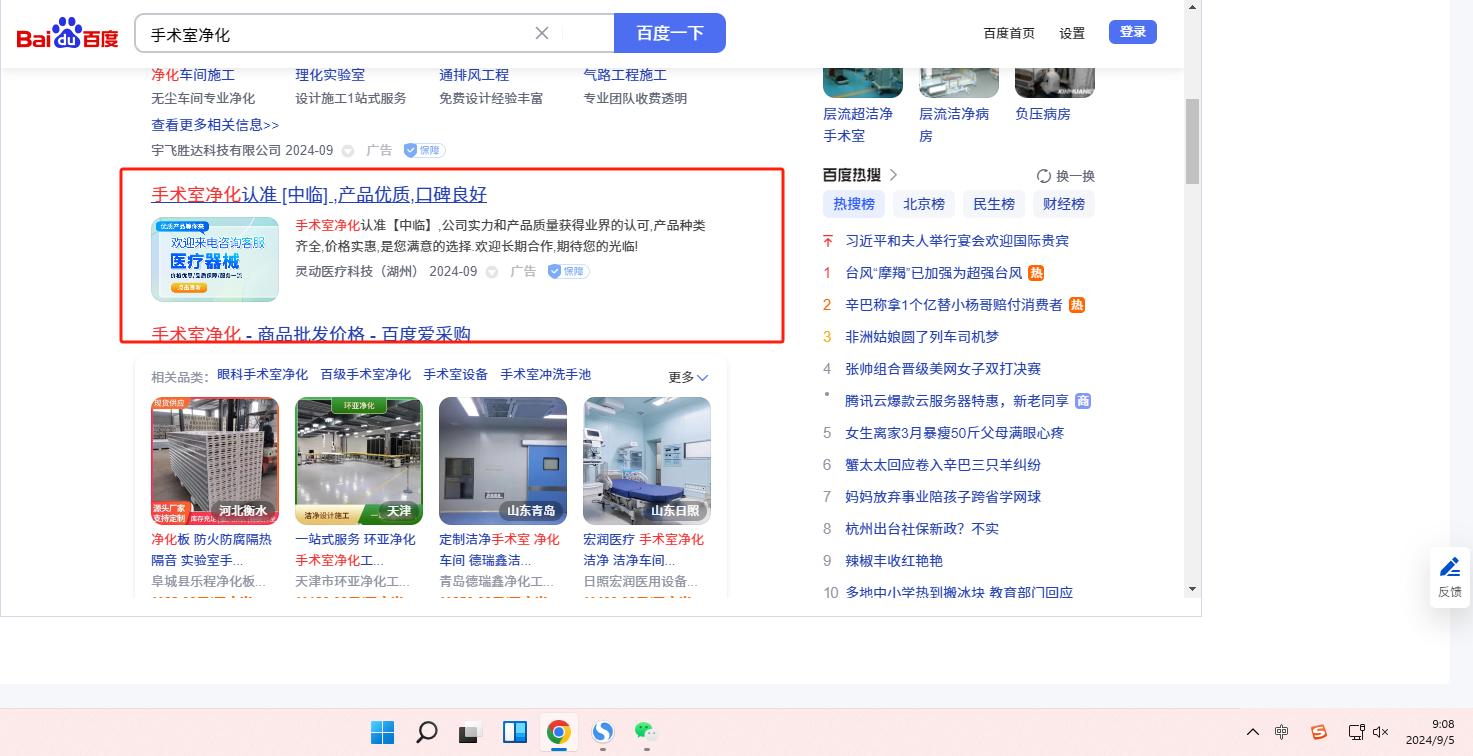Click the 登录 login button

click(1133, 32)
